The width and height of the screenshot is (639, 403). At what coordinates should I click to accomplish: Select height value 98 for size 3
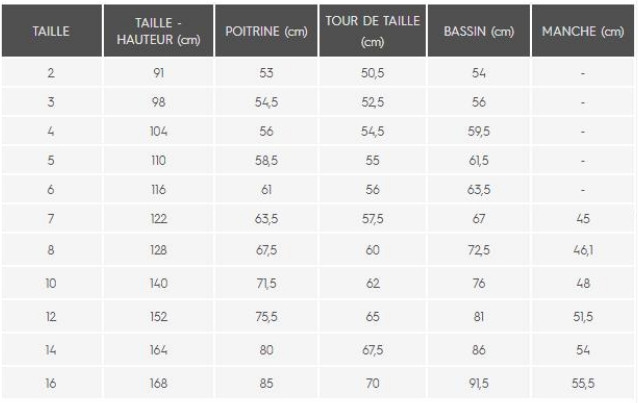tap(159, 102)
